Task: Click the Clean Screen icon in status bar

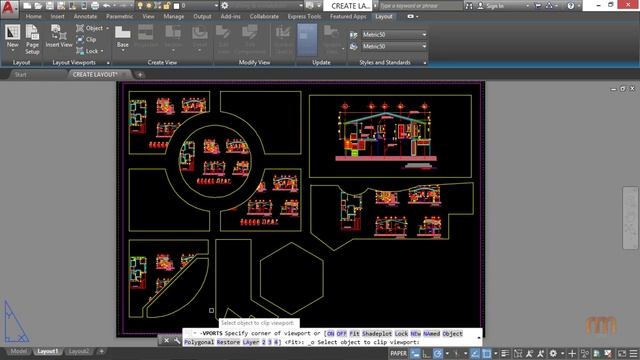Action: (x=622, y=353)
